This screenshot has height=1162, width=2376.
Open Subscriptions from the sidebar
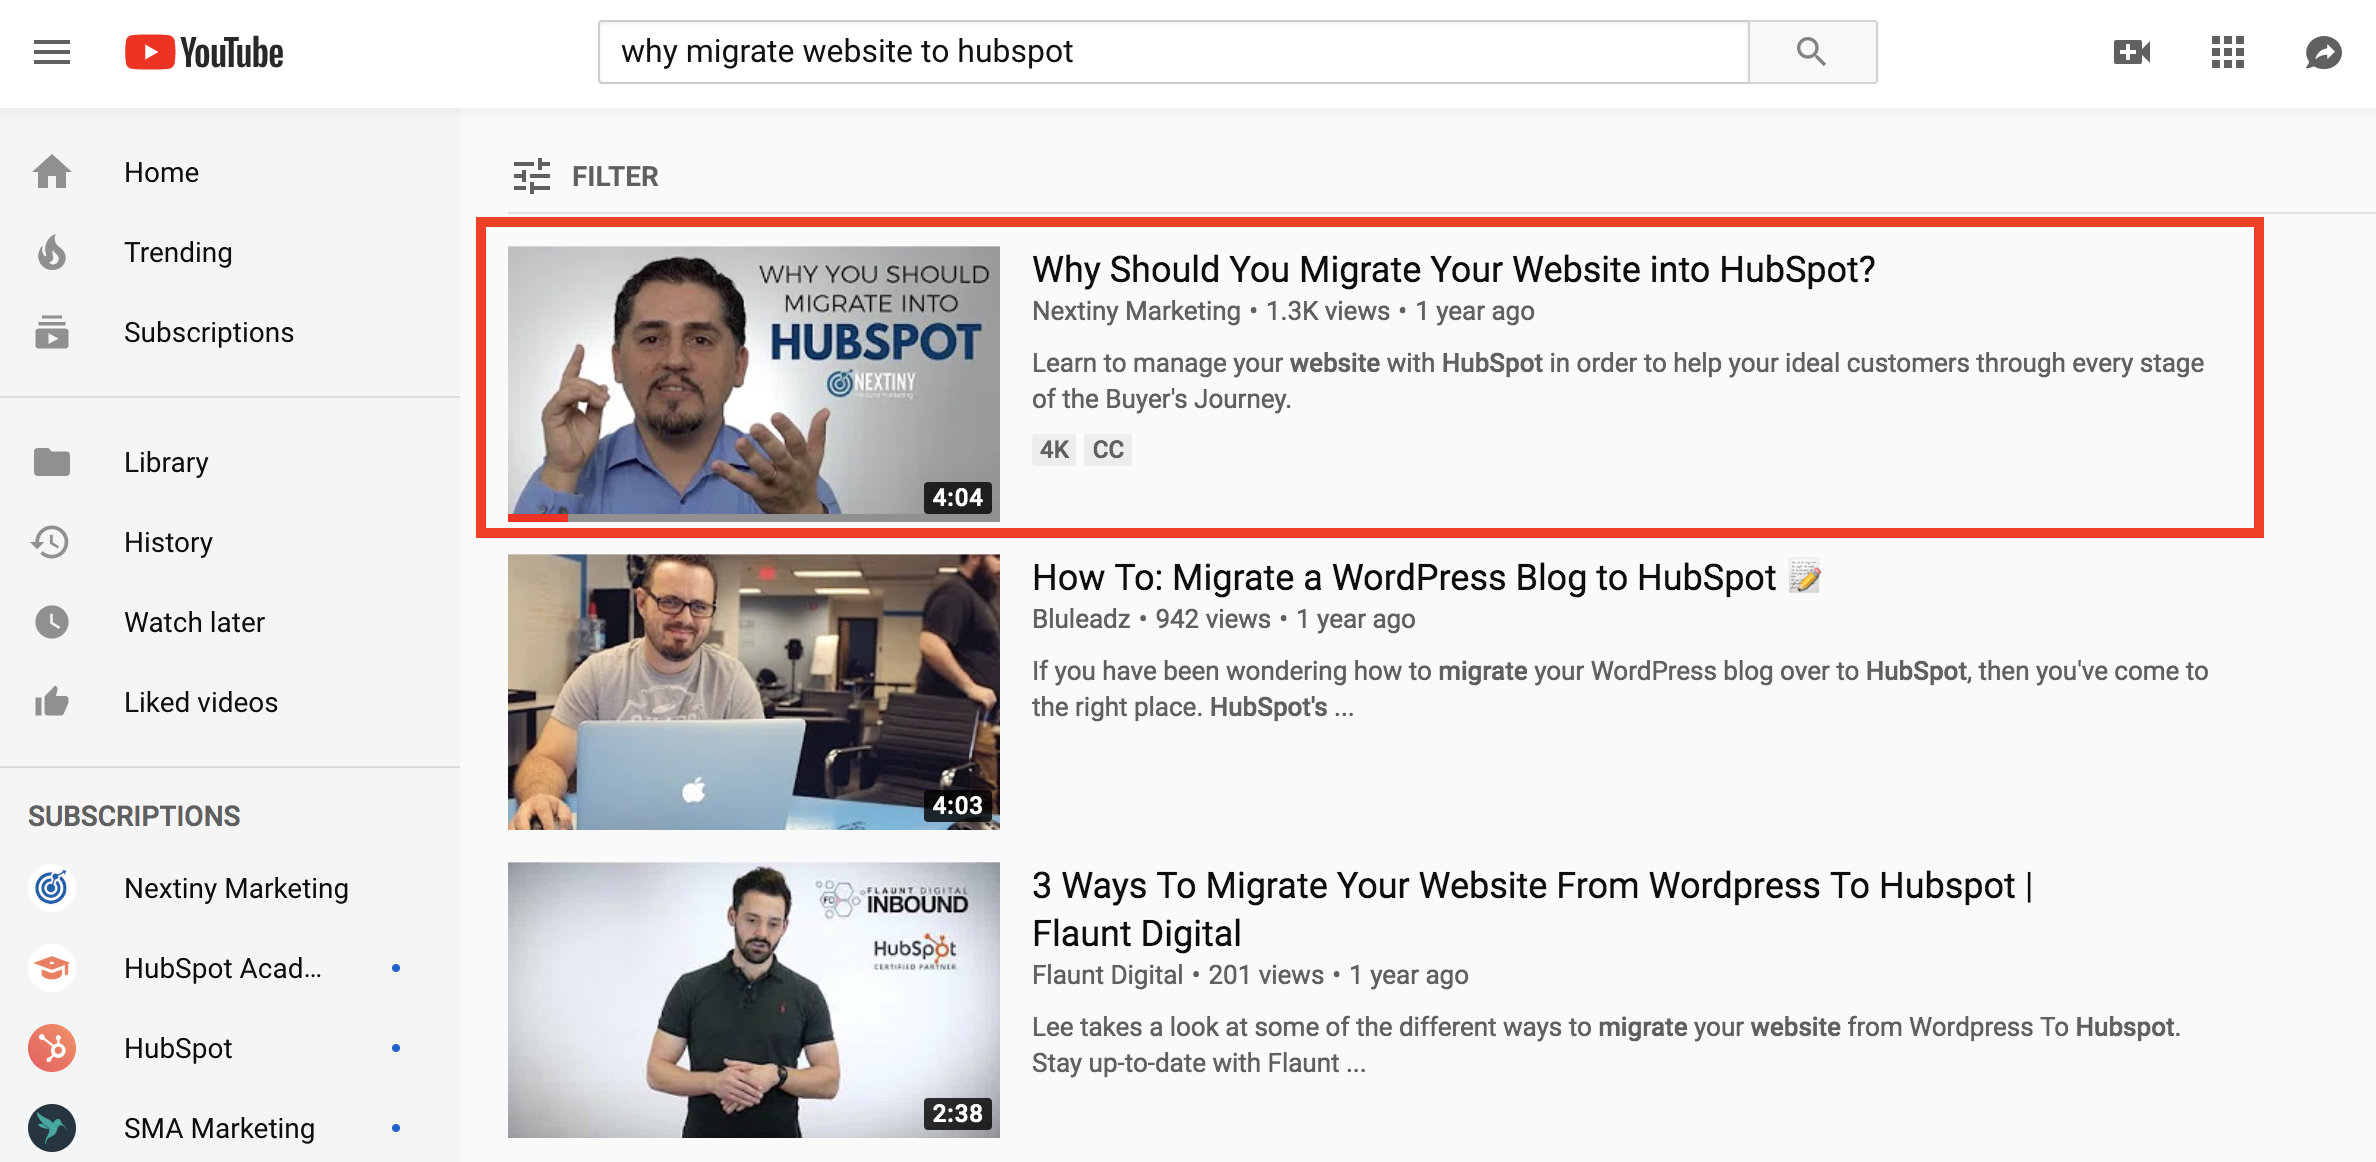[x=230, y=332]
